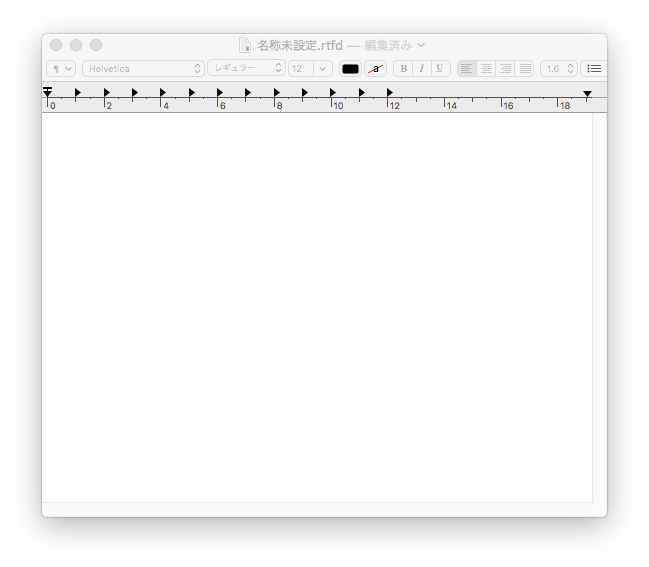This screenshot has width=649, height=567.
Task: Open the レギュラー typeface style selector
Action: (246, 68)
